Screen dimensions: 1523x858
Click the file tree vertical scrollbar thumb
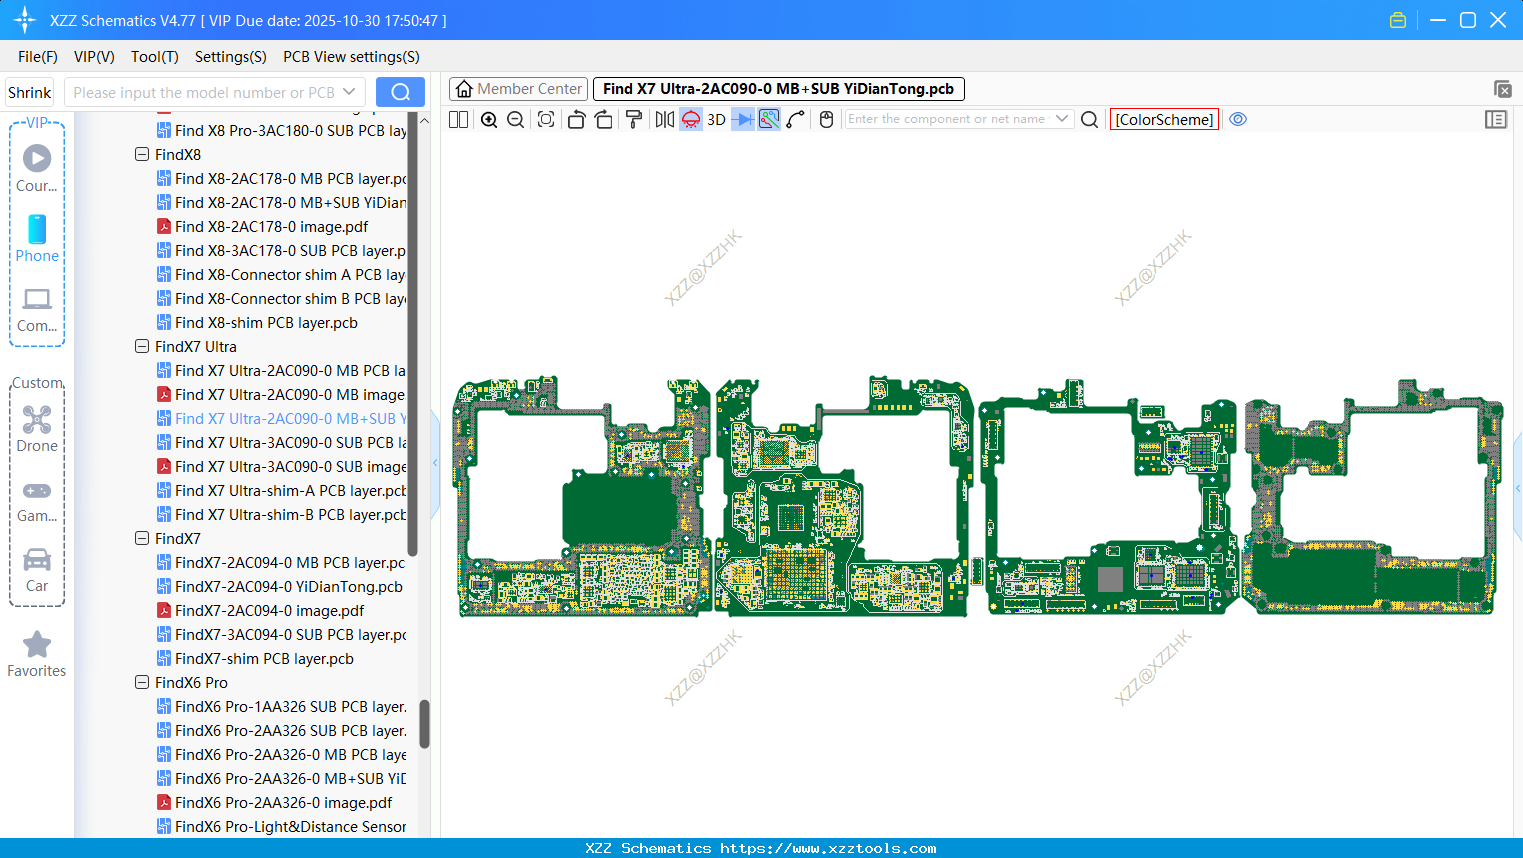(424, 724)
